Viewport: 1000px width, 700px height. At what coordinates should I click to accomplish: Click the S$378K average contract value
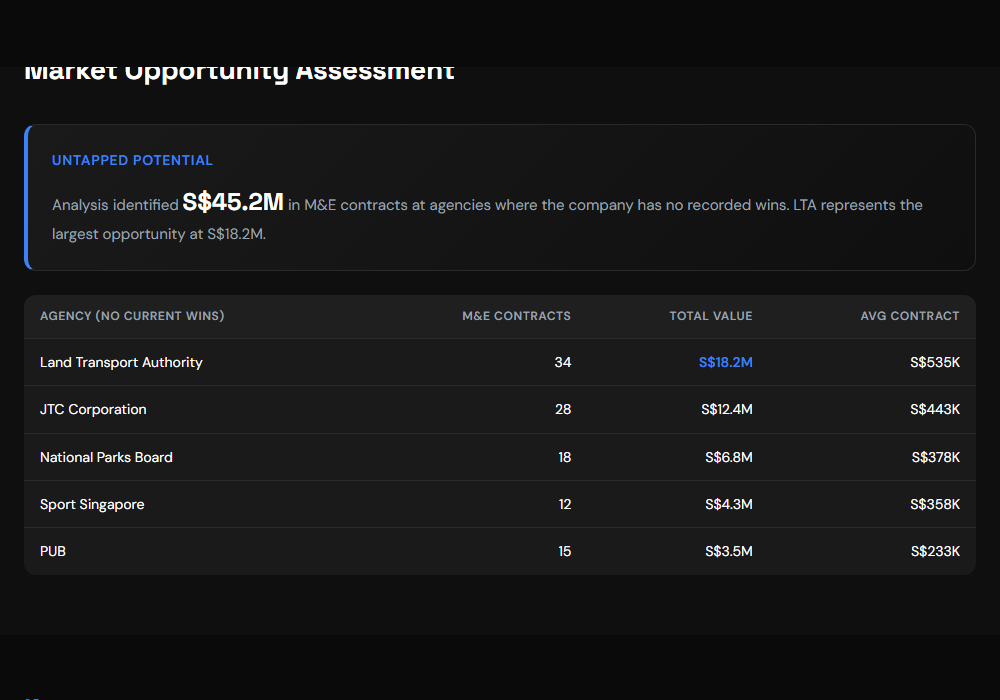[935, 457]
